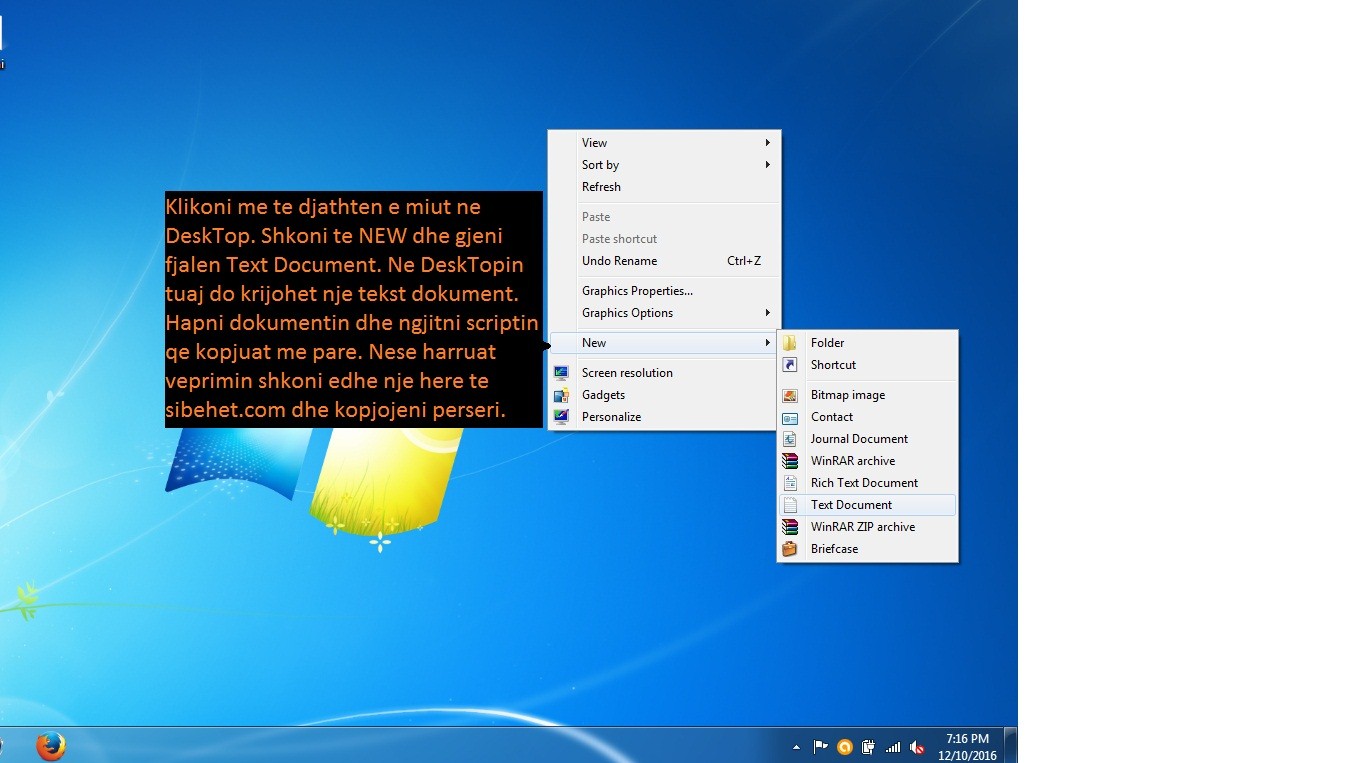This screenshot has width=1366, height=763.
Task: Choose Refresh in context menu
Action: (664, 187)
